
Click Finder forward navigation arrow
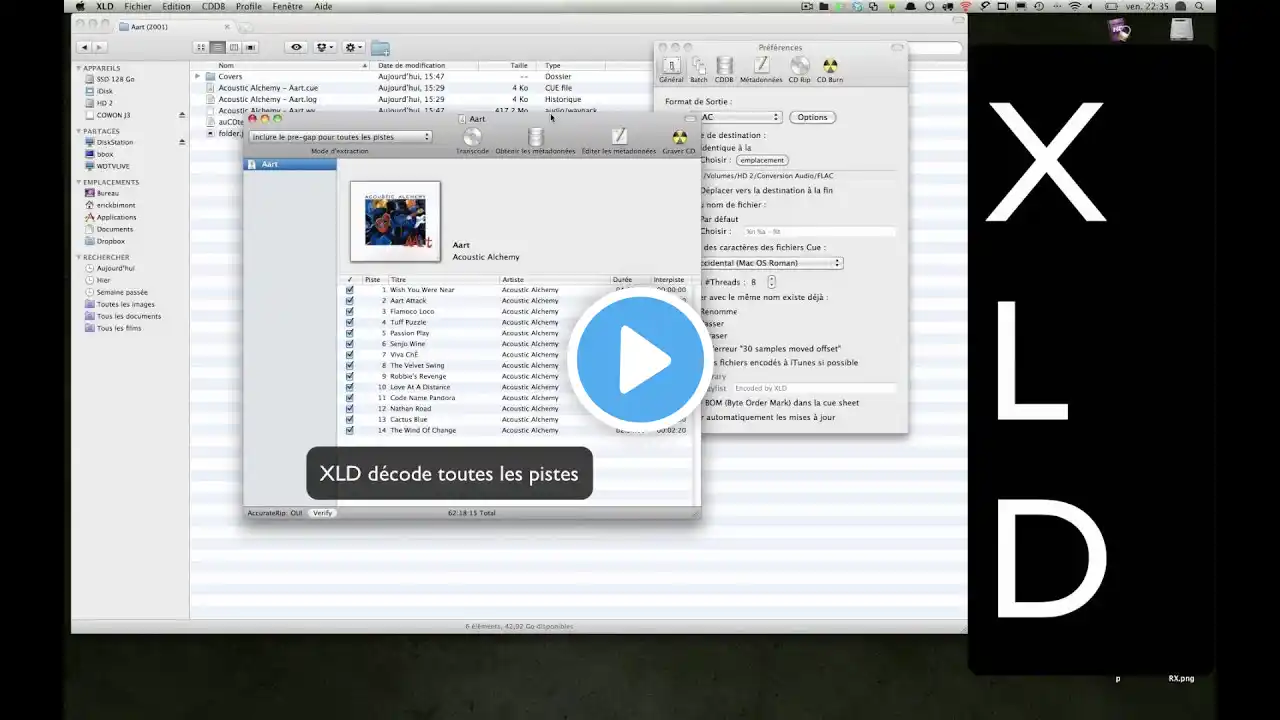pyautogui.click(x=99, y=47)
